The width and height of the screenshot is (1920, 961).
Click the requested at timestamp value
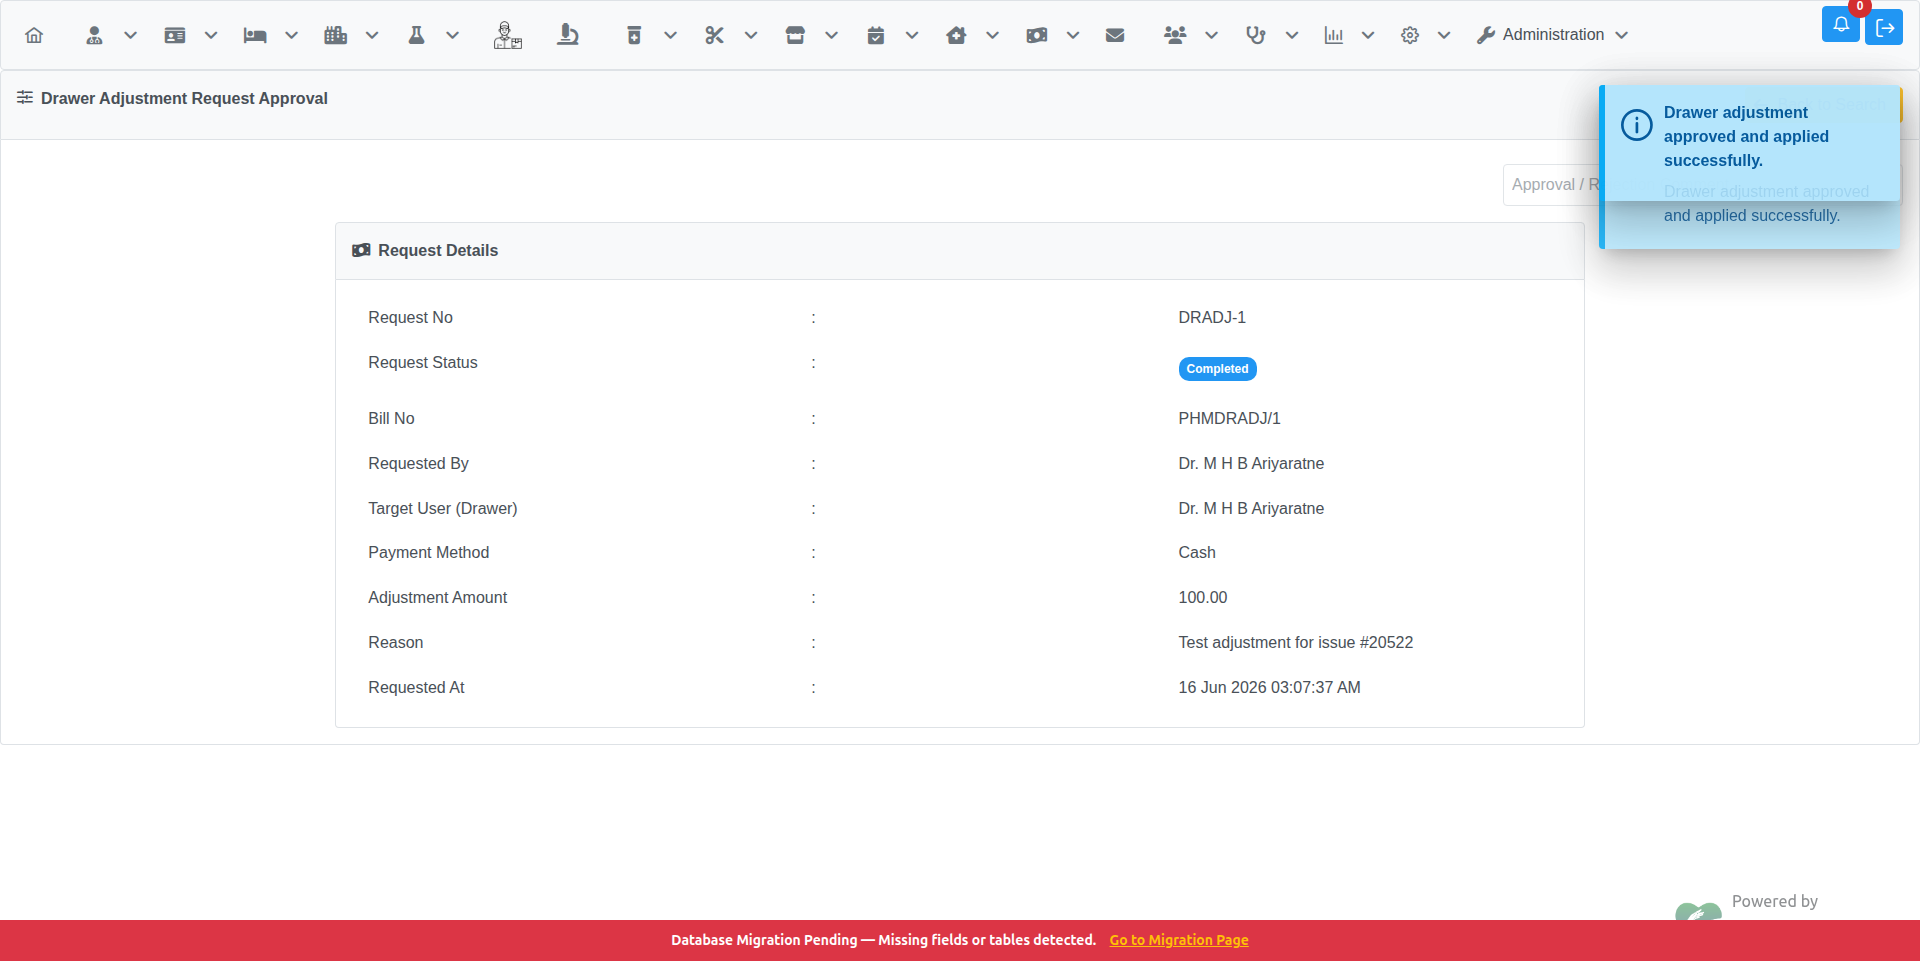pos(1269,687)
